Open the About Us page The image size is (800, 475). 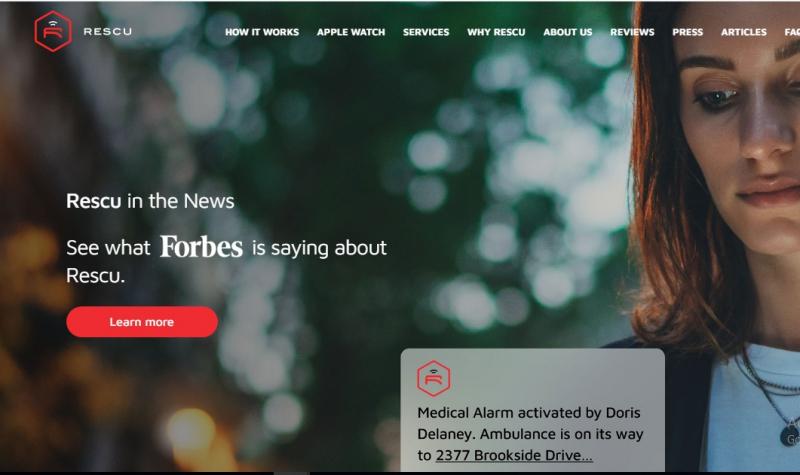coord(568,32)
